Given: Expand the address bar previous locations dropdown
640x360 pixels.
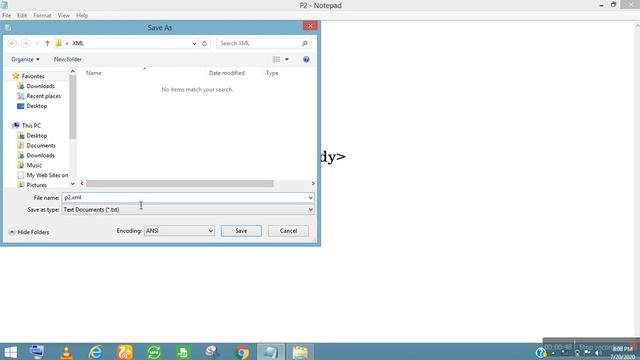Looking at the screenshot, I should click(194, 43).
